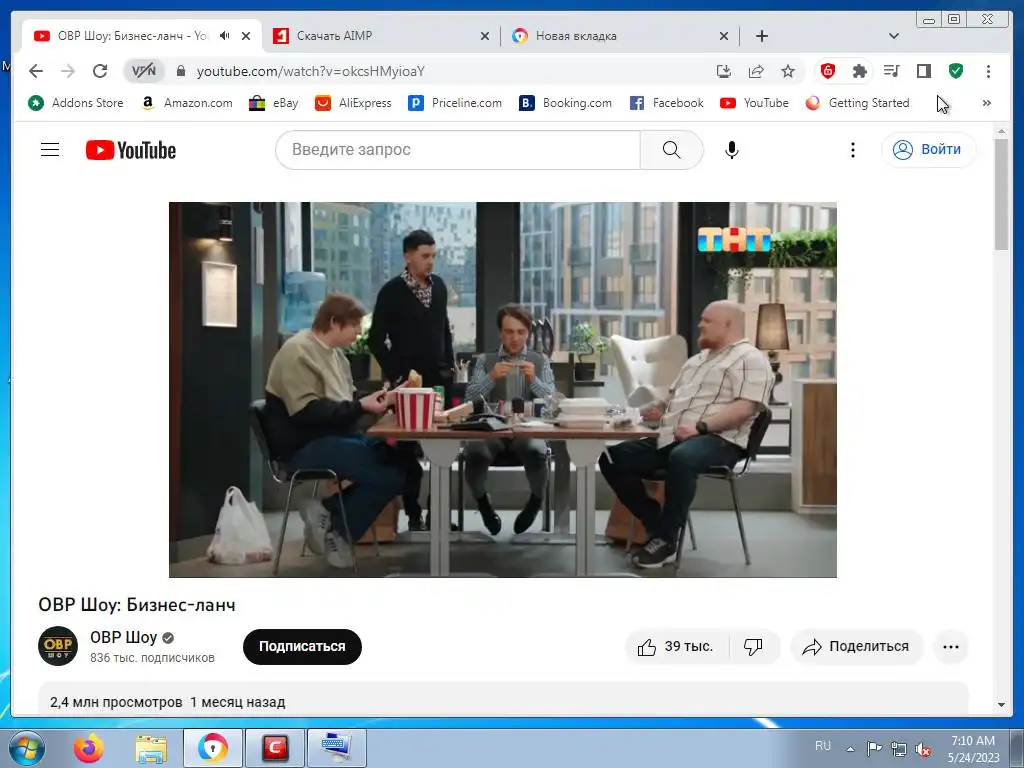Image resolution: width=1024 pixels, height=768 pixels.
Task: Open the Extensions puzzle icon
Action: (x=859, y=71)
